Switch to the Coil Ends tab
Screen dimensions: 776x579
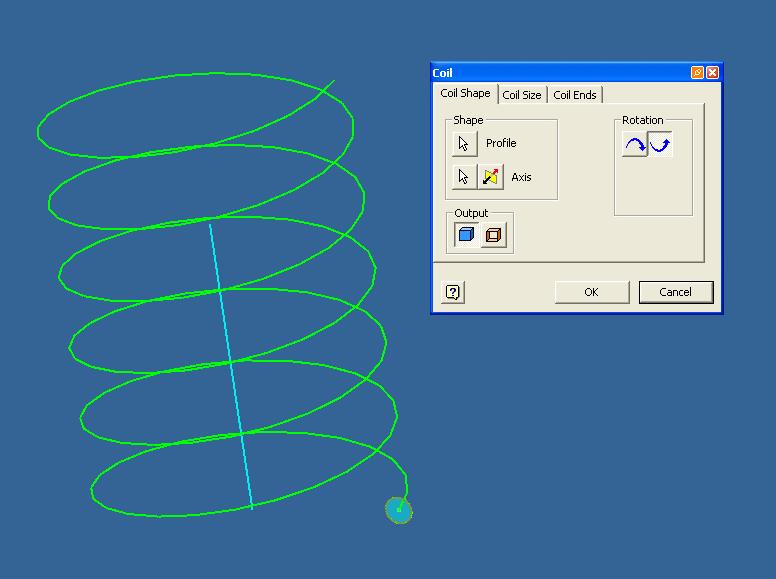pos(575,95)
